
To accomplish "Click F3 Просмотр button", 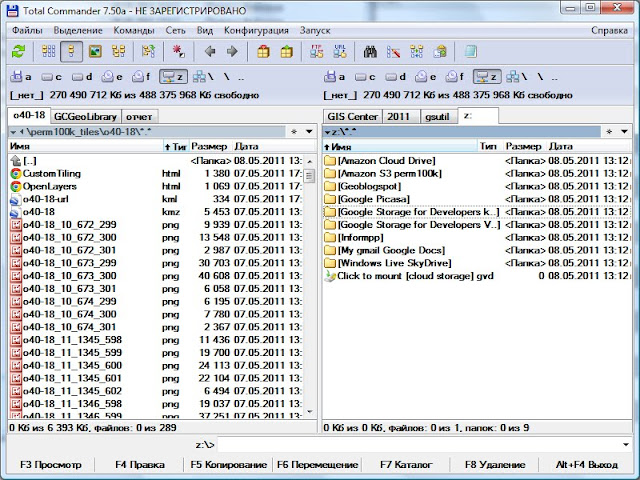I will (51, 464).
